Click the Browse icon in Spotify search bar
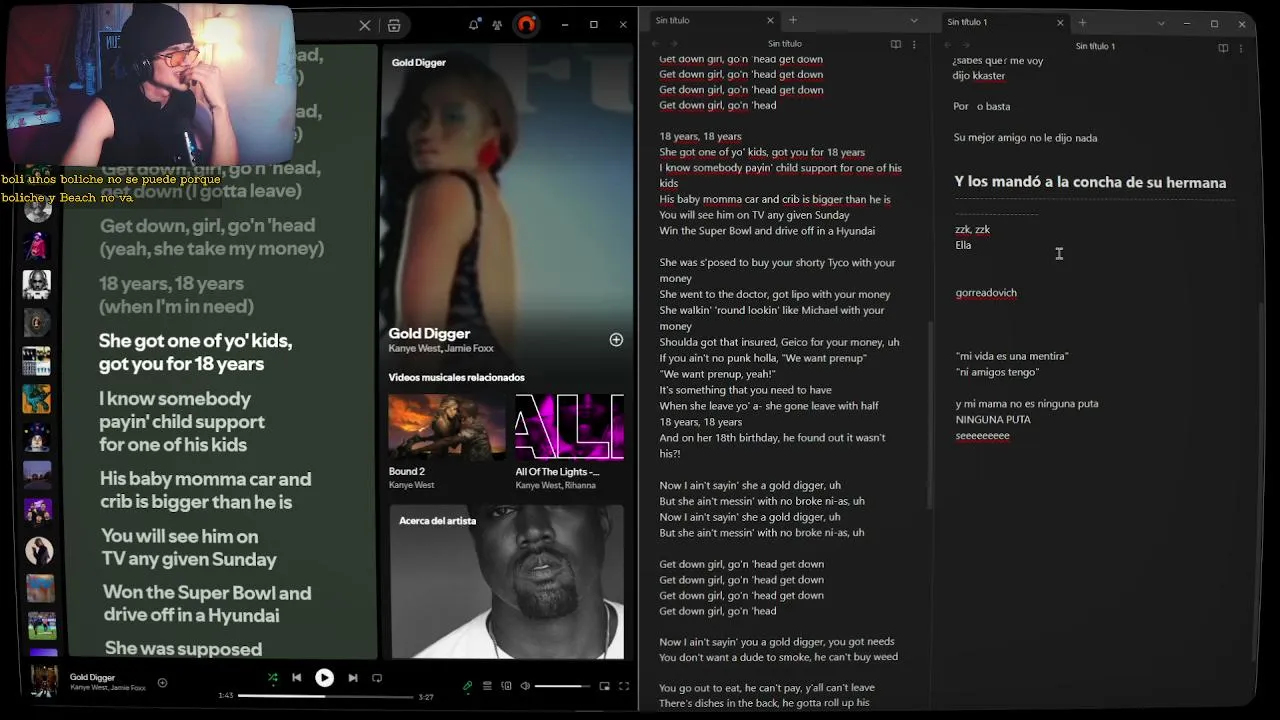The image size is (1280, 720). click(394, 25)
